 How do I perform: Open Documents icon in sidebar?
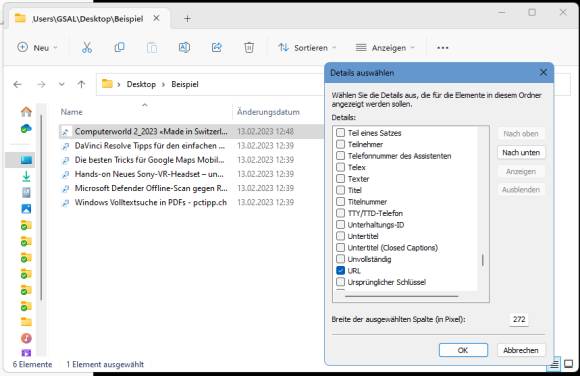click(x=26, y=192)
